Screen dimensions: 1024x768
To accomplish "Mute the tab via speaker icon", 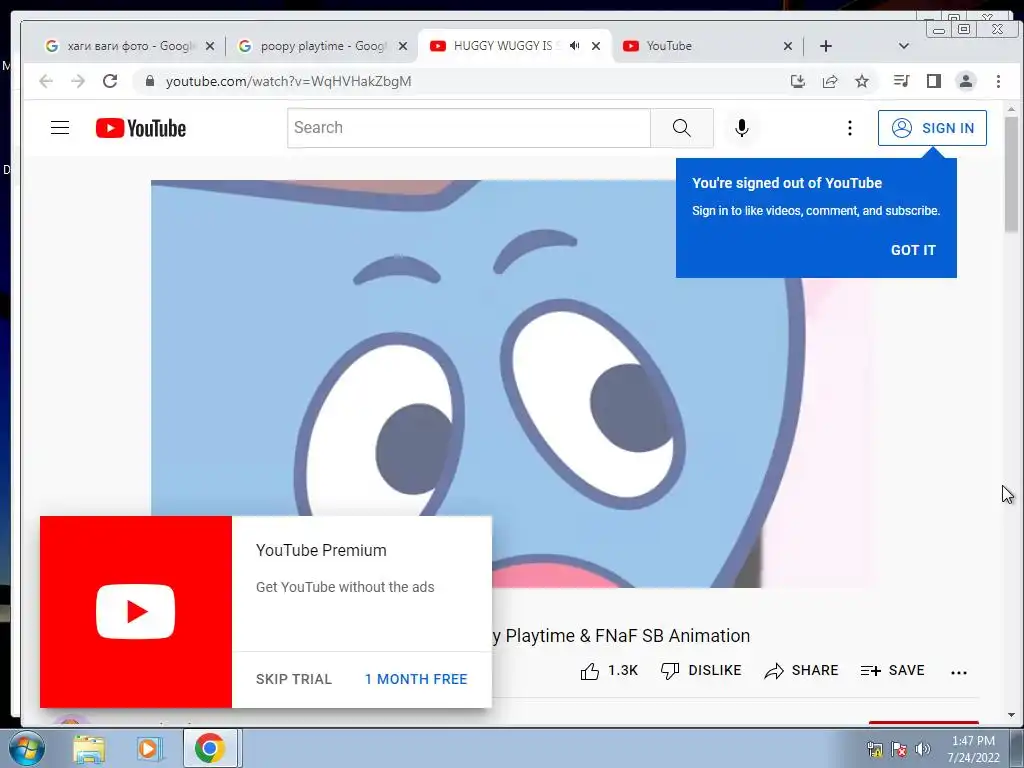I will click(x=574, y=46).
